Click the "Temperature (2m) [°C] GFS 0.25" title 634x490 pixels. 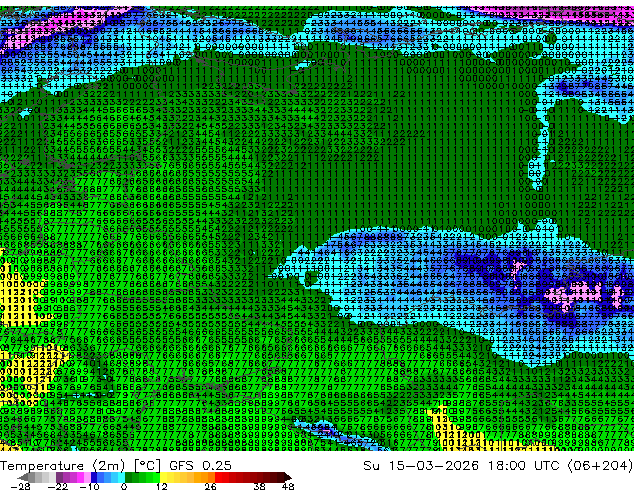[x=116, y=466]
